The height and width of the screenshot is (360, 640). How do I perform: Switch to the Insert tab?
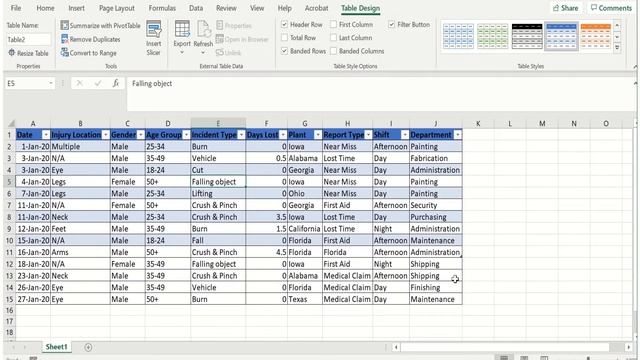pyautogui.click(x=76, y=8)
